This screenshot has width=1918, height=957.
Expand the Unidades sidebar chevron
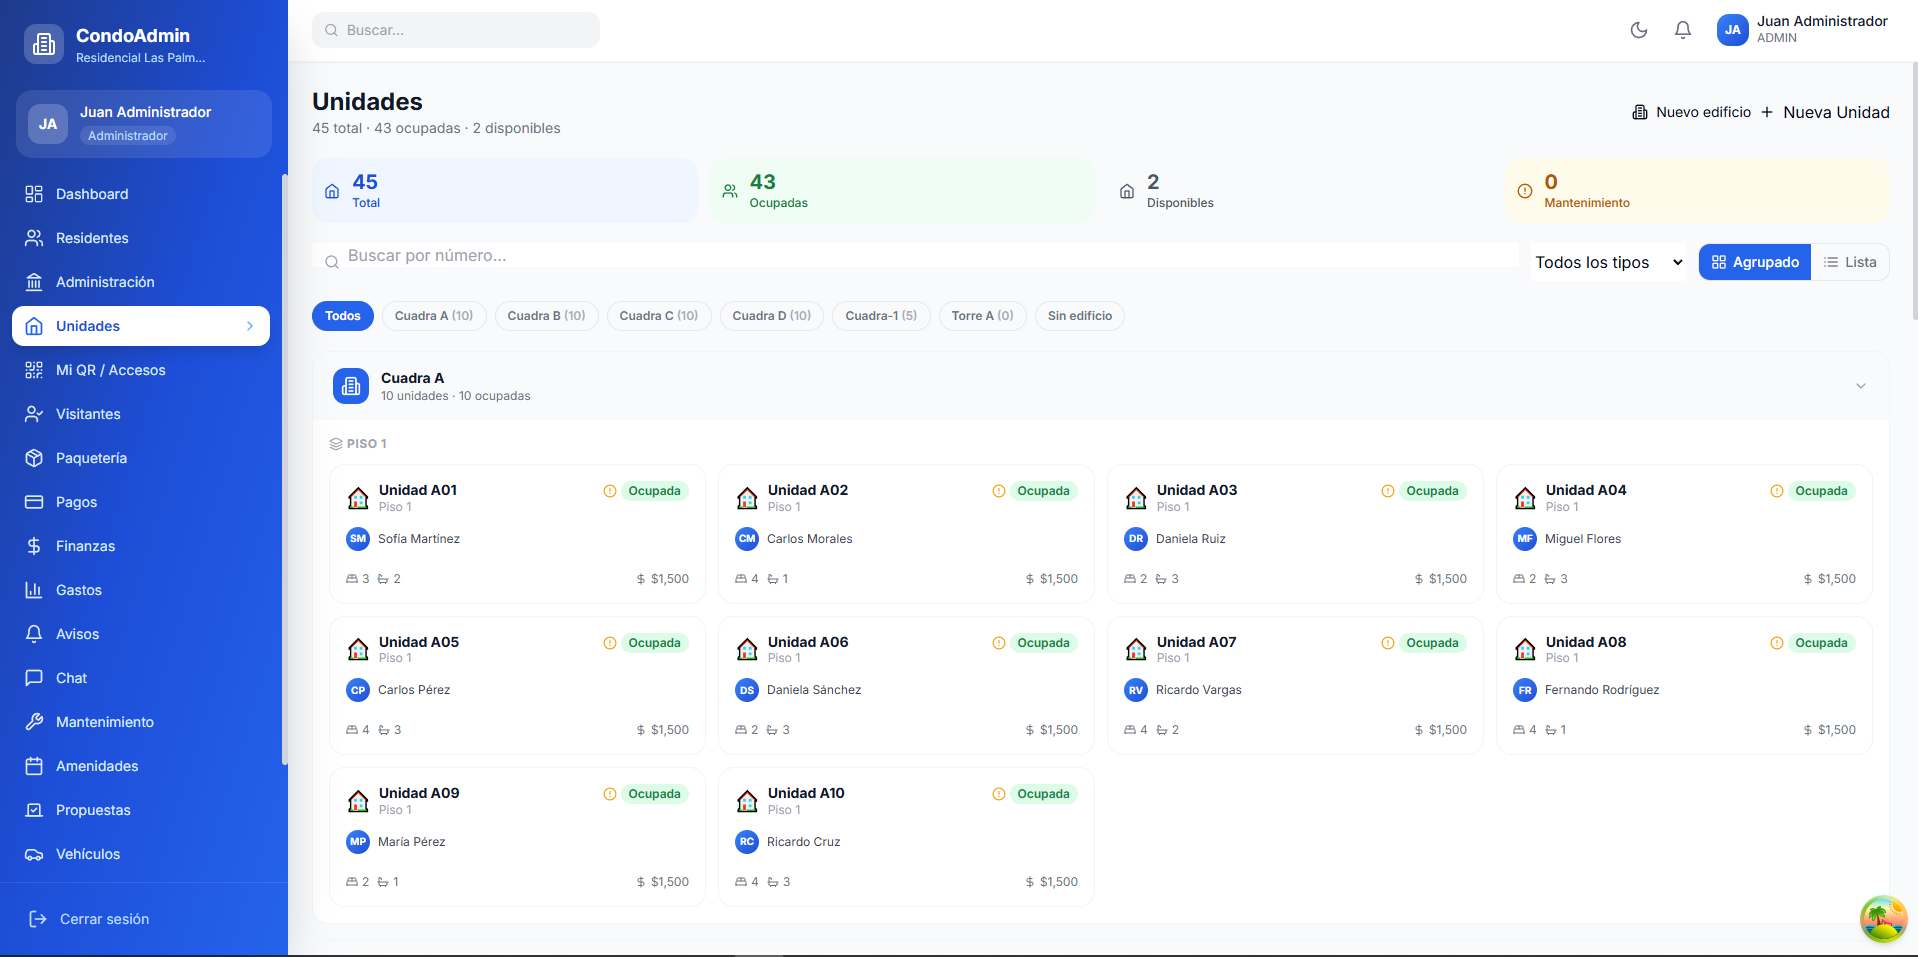pos(250,326)
